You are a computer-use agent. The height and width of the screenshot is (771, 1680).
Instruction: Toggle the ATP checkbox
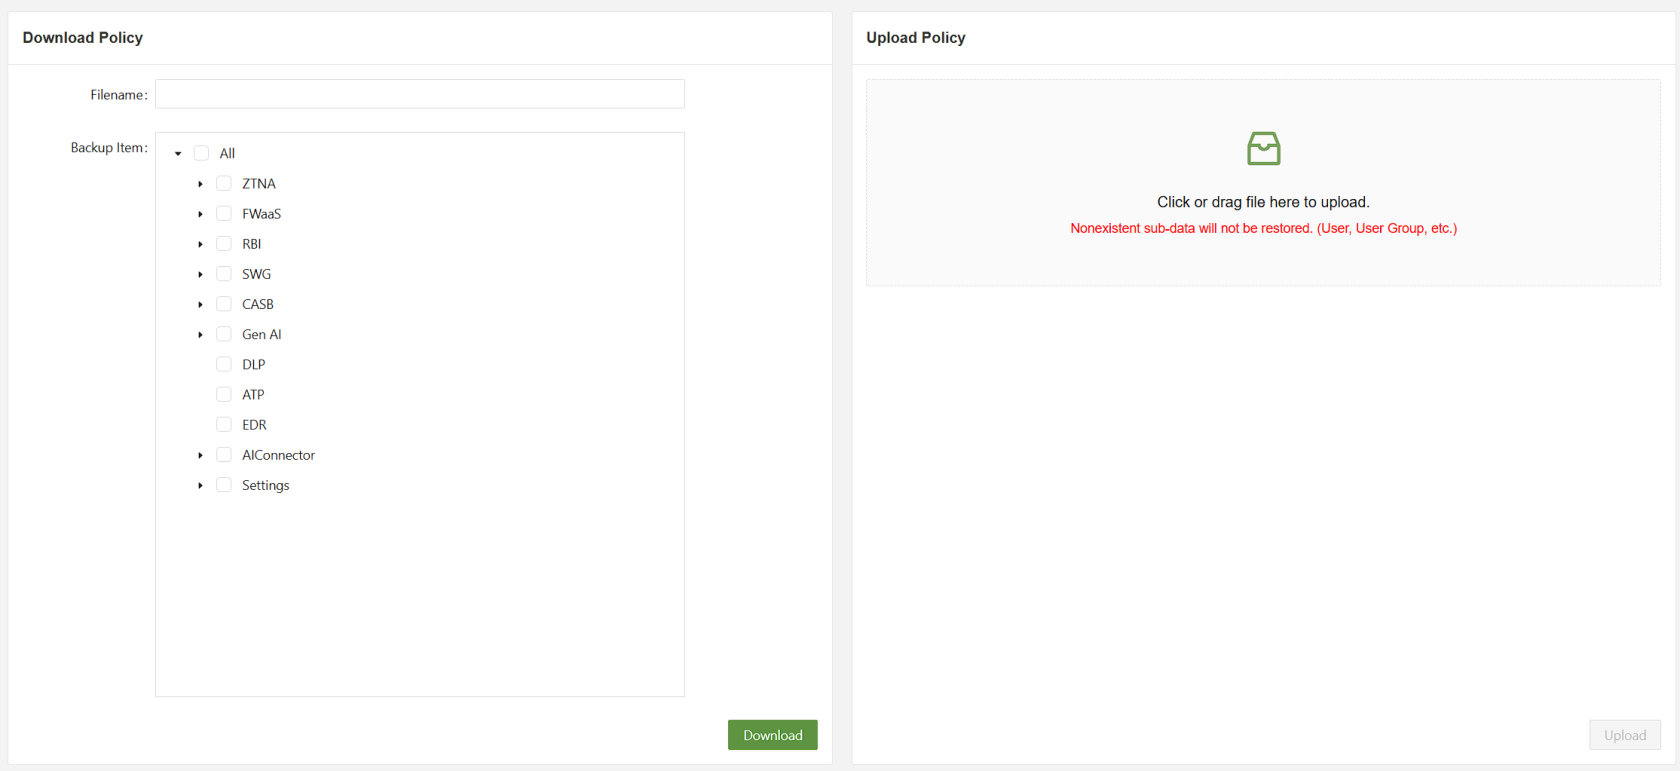click(x=224, y=395)
